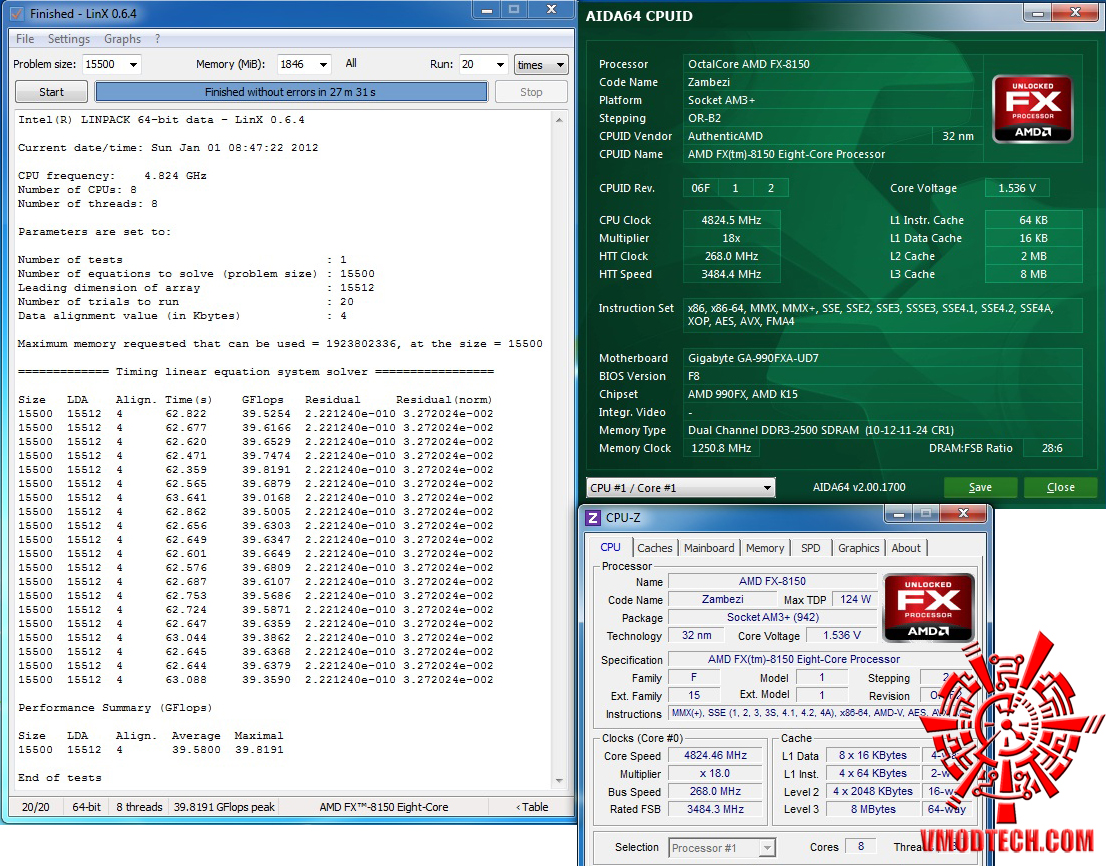1106x866 pixels.
Task: Click the AIDA64 L3 Cache value 8 MB
Action: [1033, 274]
